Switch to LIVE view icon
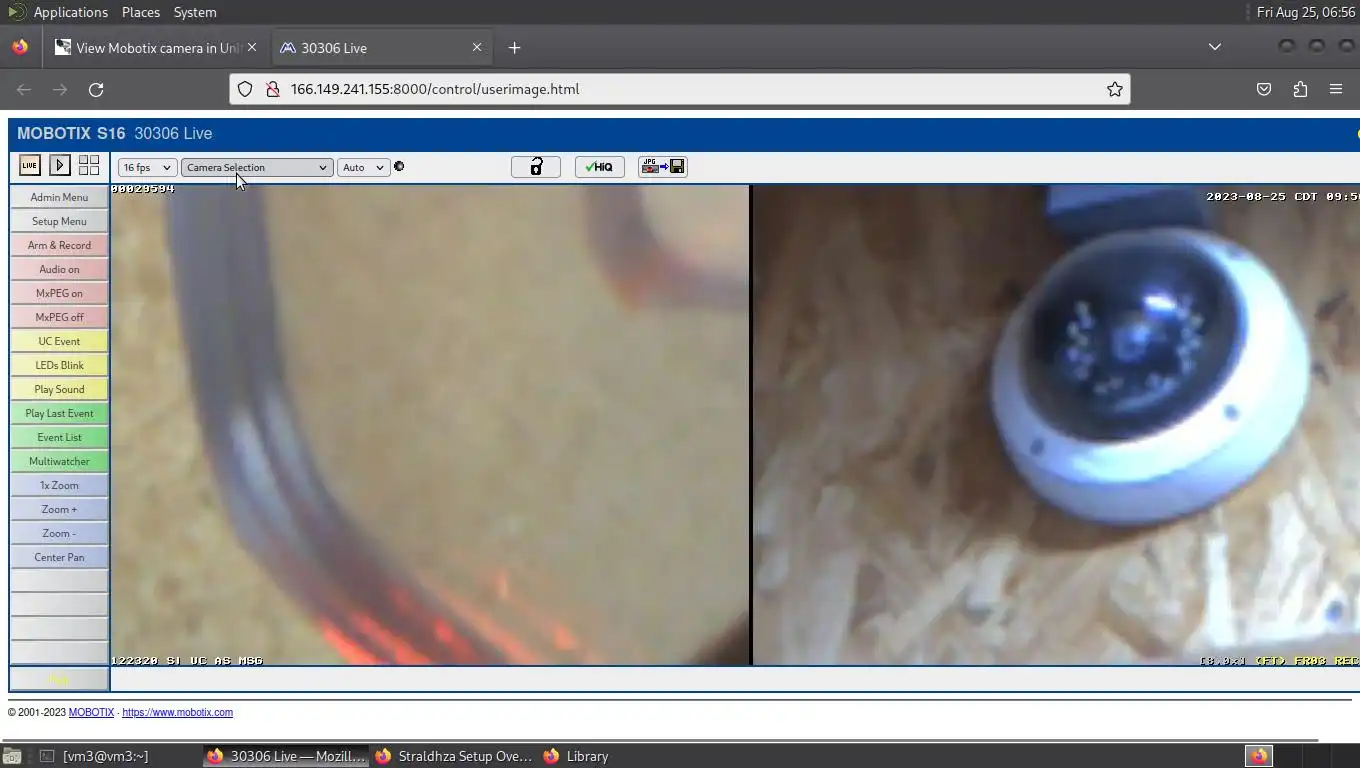The width and height of the screenshot is (1360, 768). tap(30, 165)
